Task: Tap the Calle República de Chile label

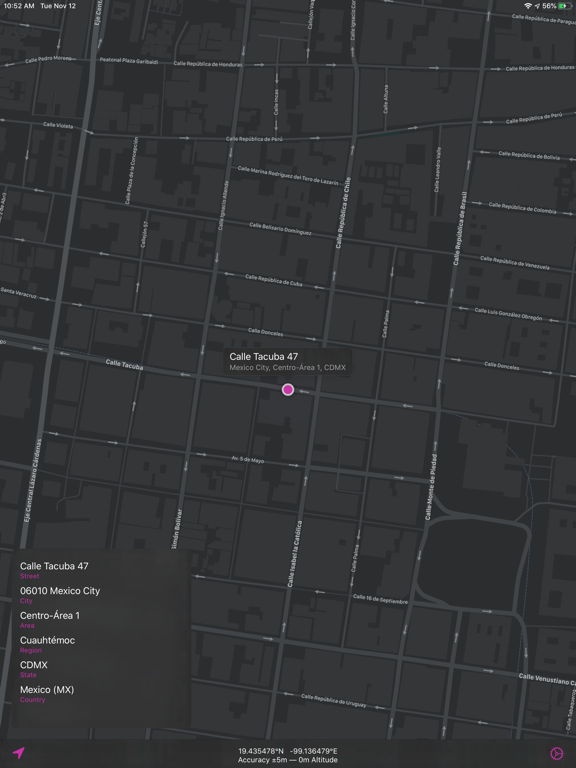Action: click(342, 212)
